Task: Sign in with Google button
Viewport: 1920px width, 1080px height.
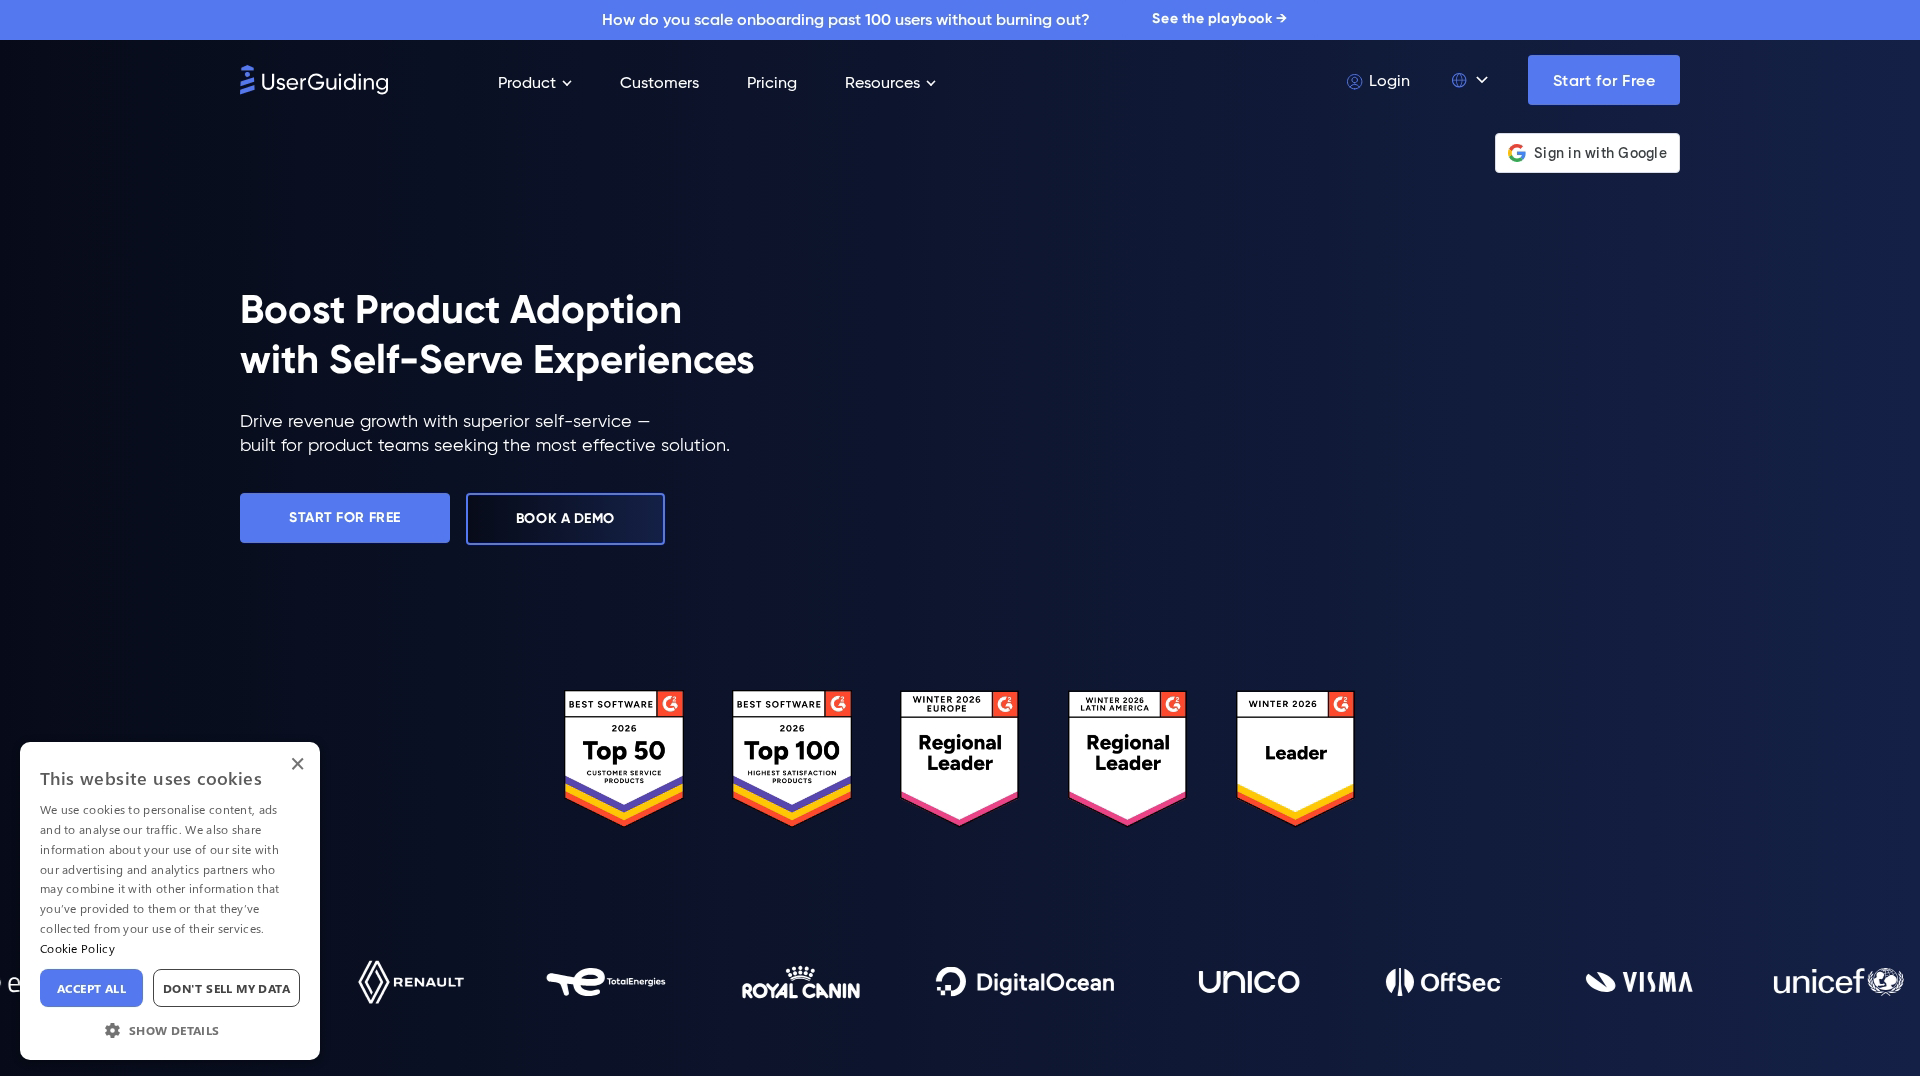Action: [x=1587, y=153]
